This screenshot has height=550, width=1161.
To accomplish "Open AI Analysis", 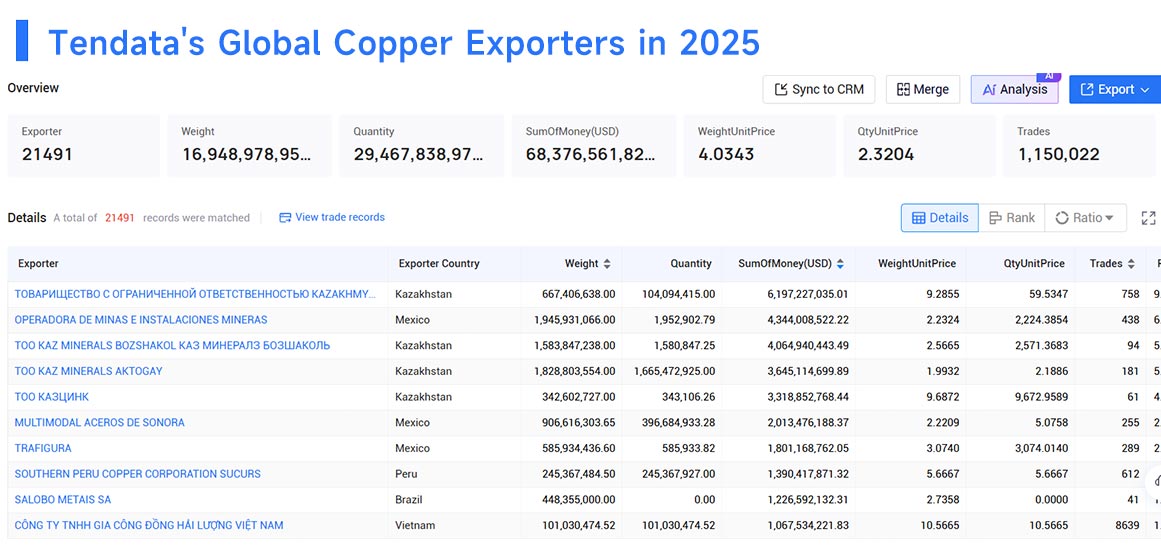I will 1014,90.
